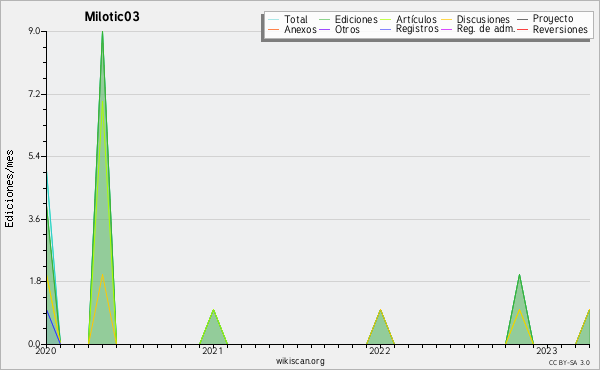Click the wikiscan.org label below the chart
This screenshot has height=370, width=600.
pos(300,361)
